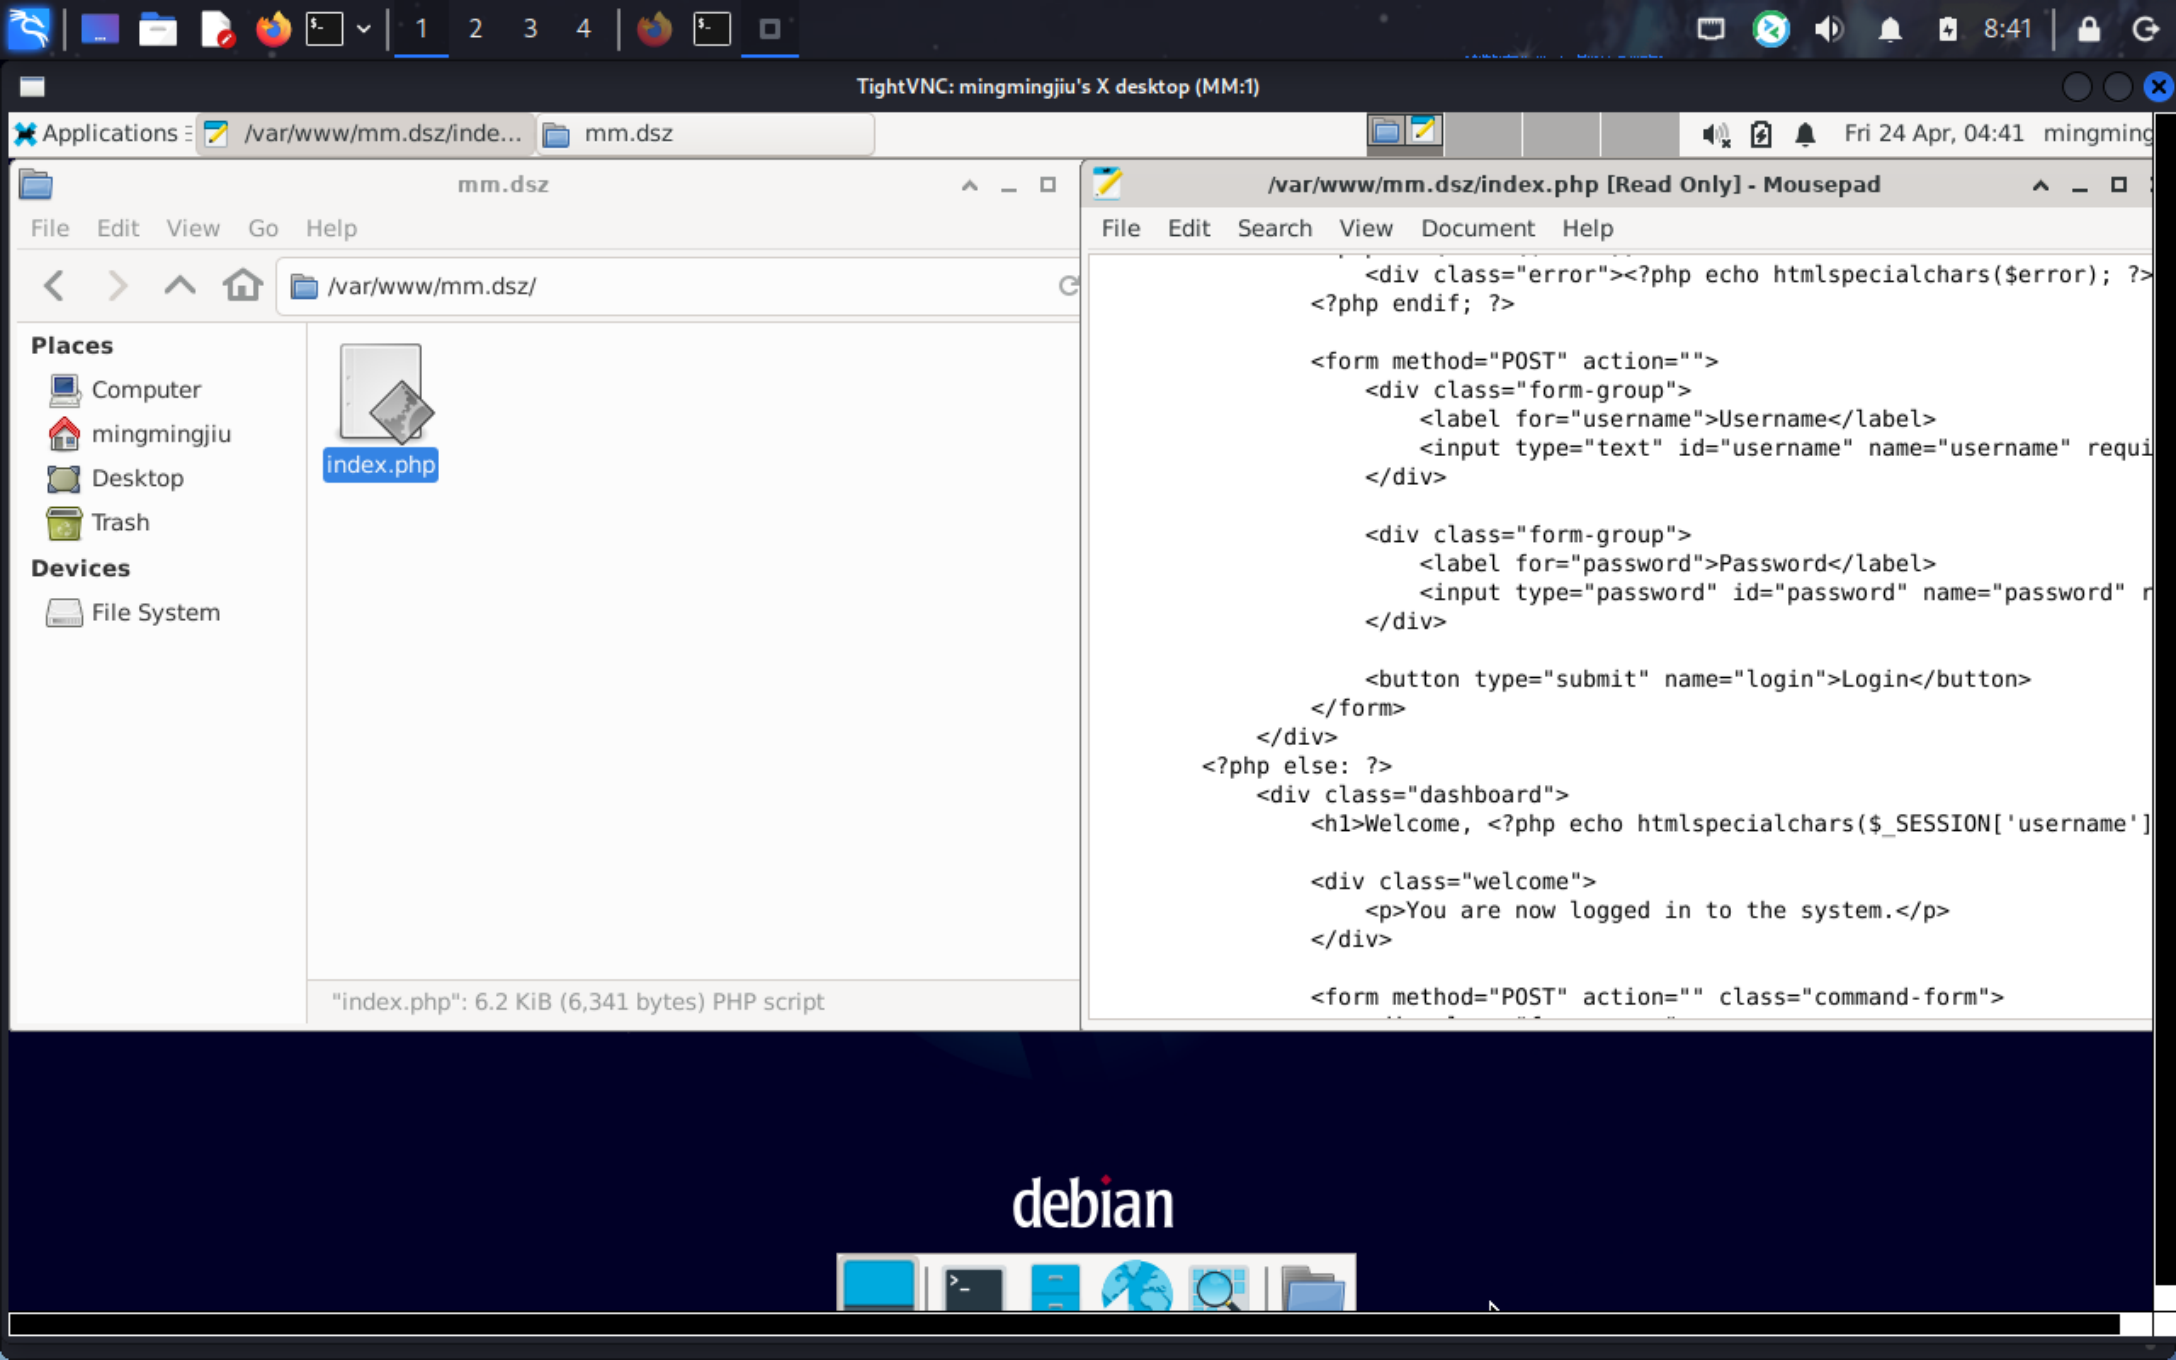Toggle mute on remote desktop volume icon
Image resolution: width=2176 pixels, height=1360 pixels.
tap(1716, 134)
